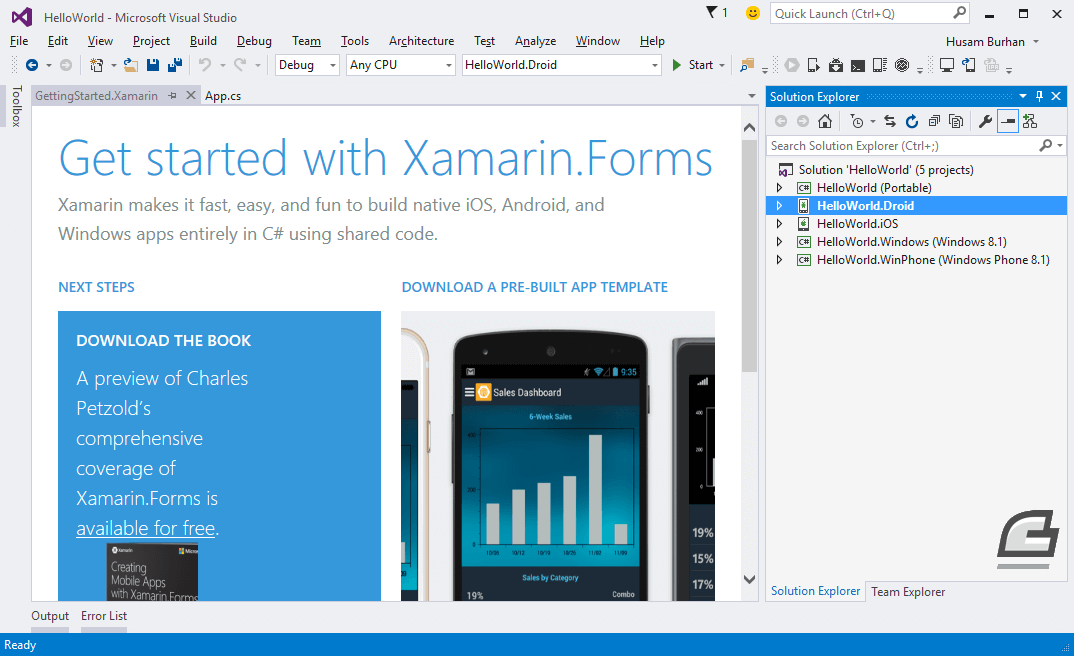The height and width of the screenshot is (656, 1074).
Task: Open the HelloWorld.Droid startup project dropdown
Action: (655, 65)
